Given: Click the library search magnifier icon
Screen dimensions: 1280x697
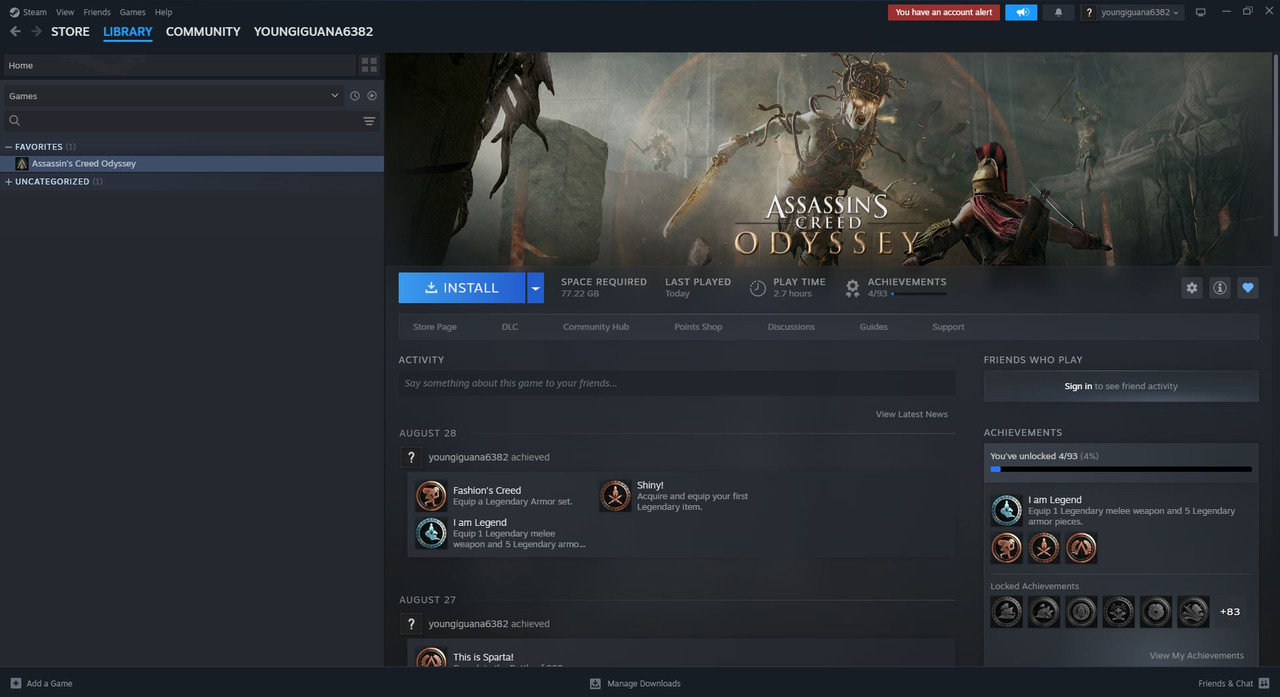Looking at the screenshot, I should coord(14,120).
